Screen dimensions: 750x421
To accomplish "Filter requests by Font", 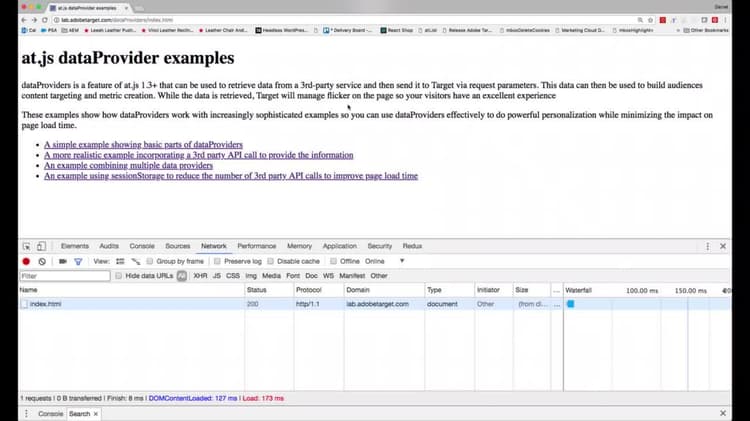I will (293, 276).
